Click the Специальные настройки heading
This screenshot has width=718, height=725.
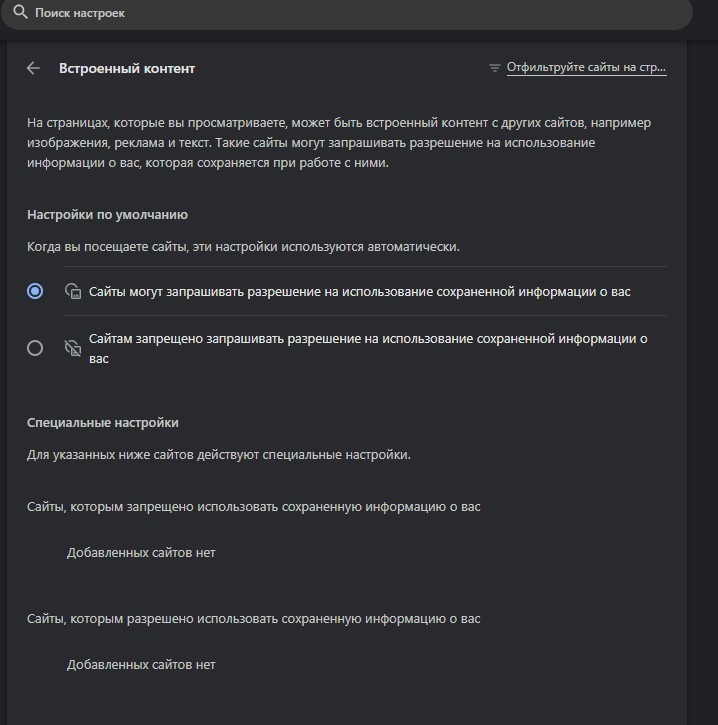103,423
